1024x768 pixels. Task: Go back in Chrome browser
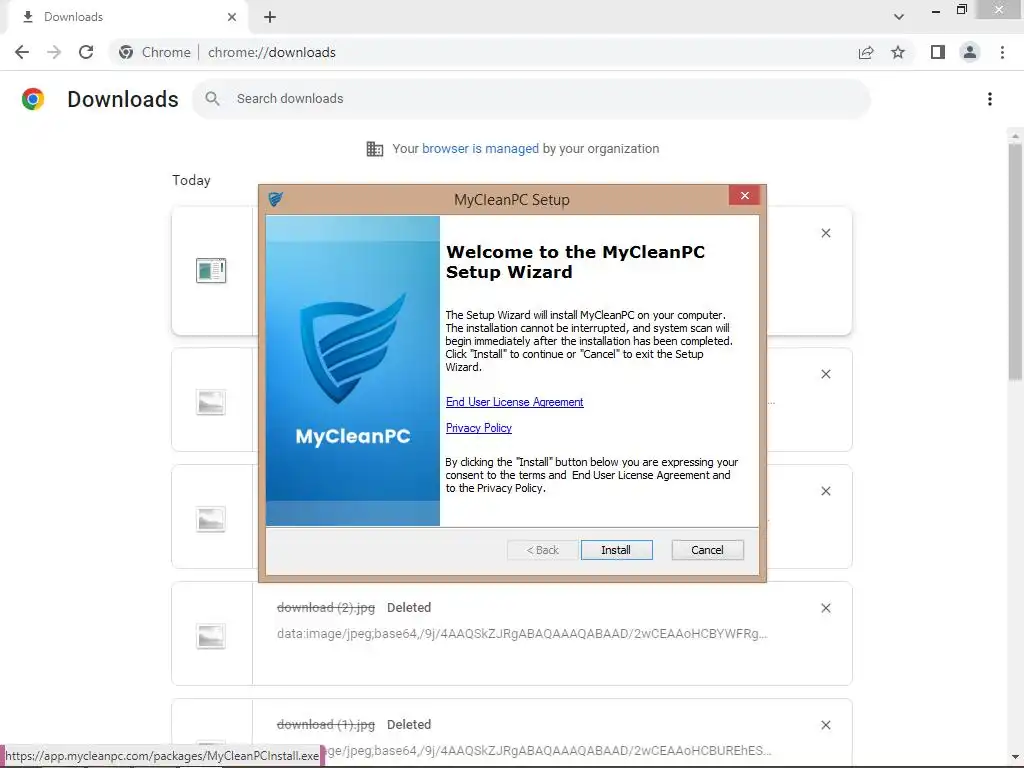pos(22,52)
